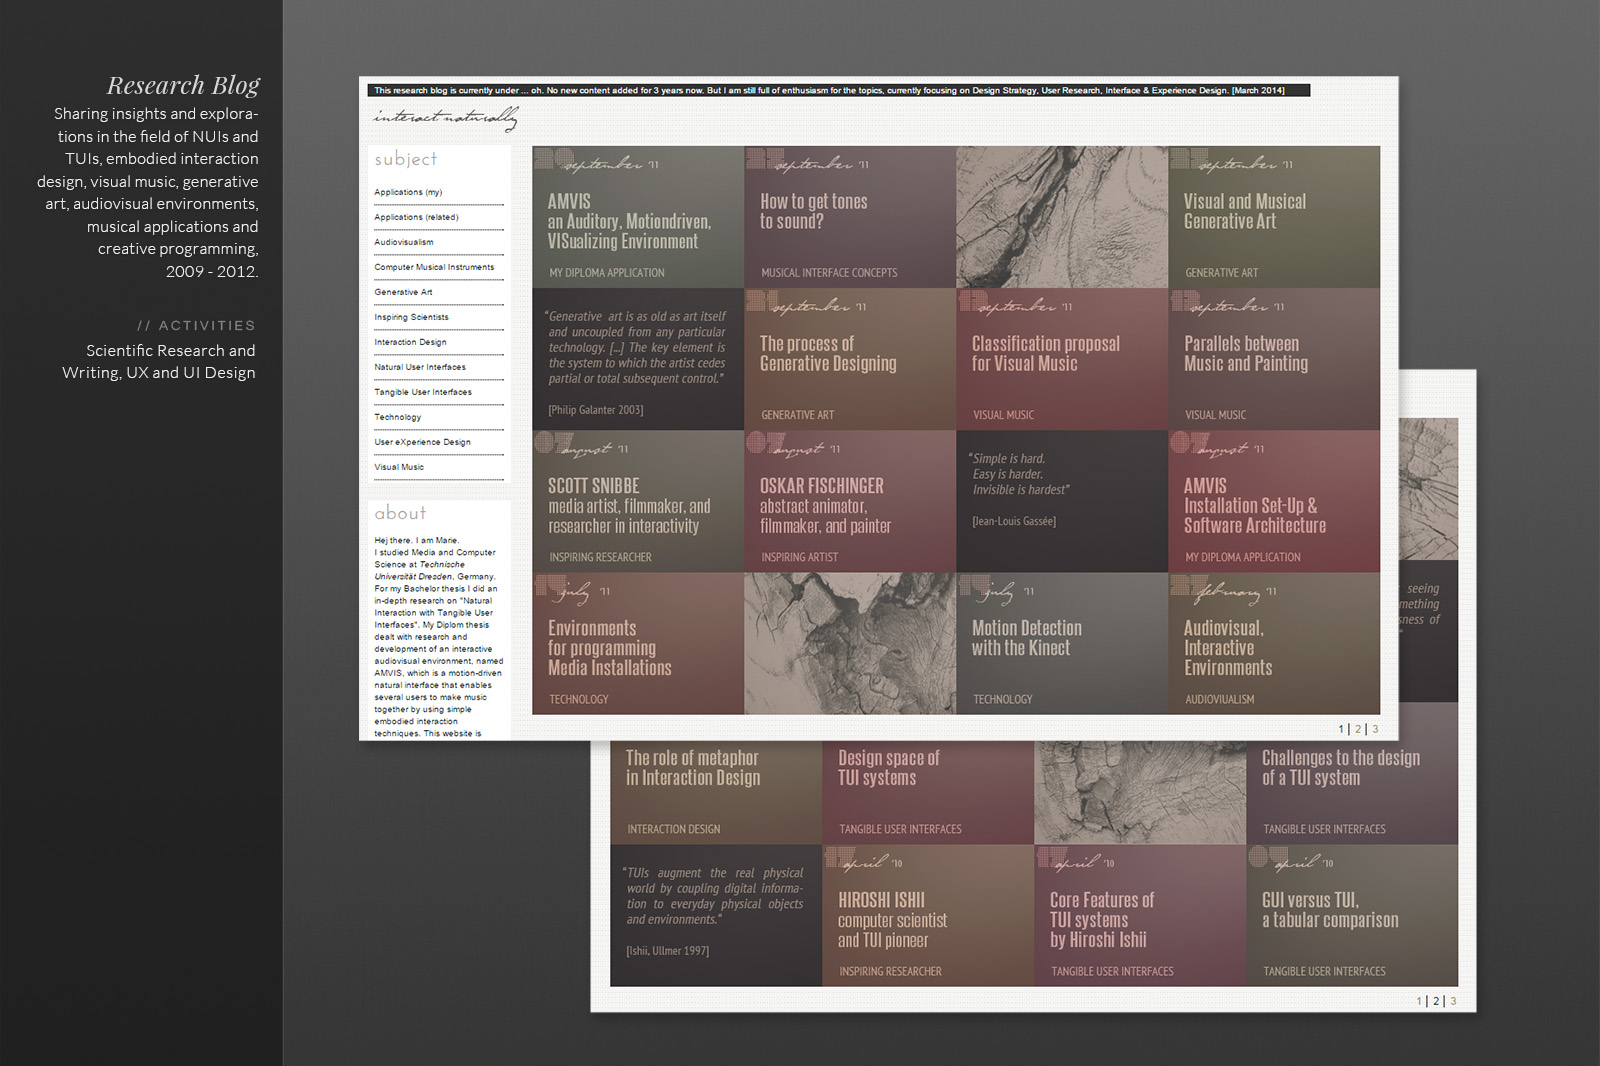
Task: Go to page 3 in front window pagination
Action: 1375,729
